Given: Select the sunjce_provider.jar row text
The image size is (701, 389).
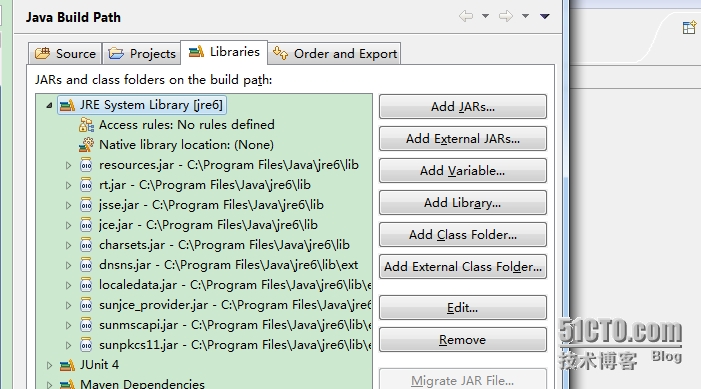Looking at the screenshot, I should [x=235, y=305].
